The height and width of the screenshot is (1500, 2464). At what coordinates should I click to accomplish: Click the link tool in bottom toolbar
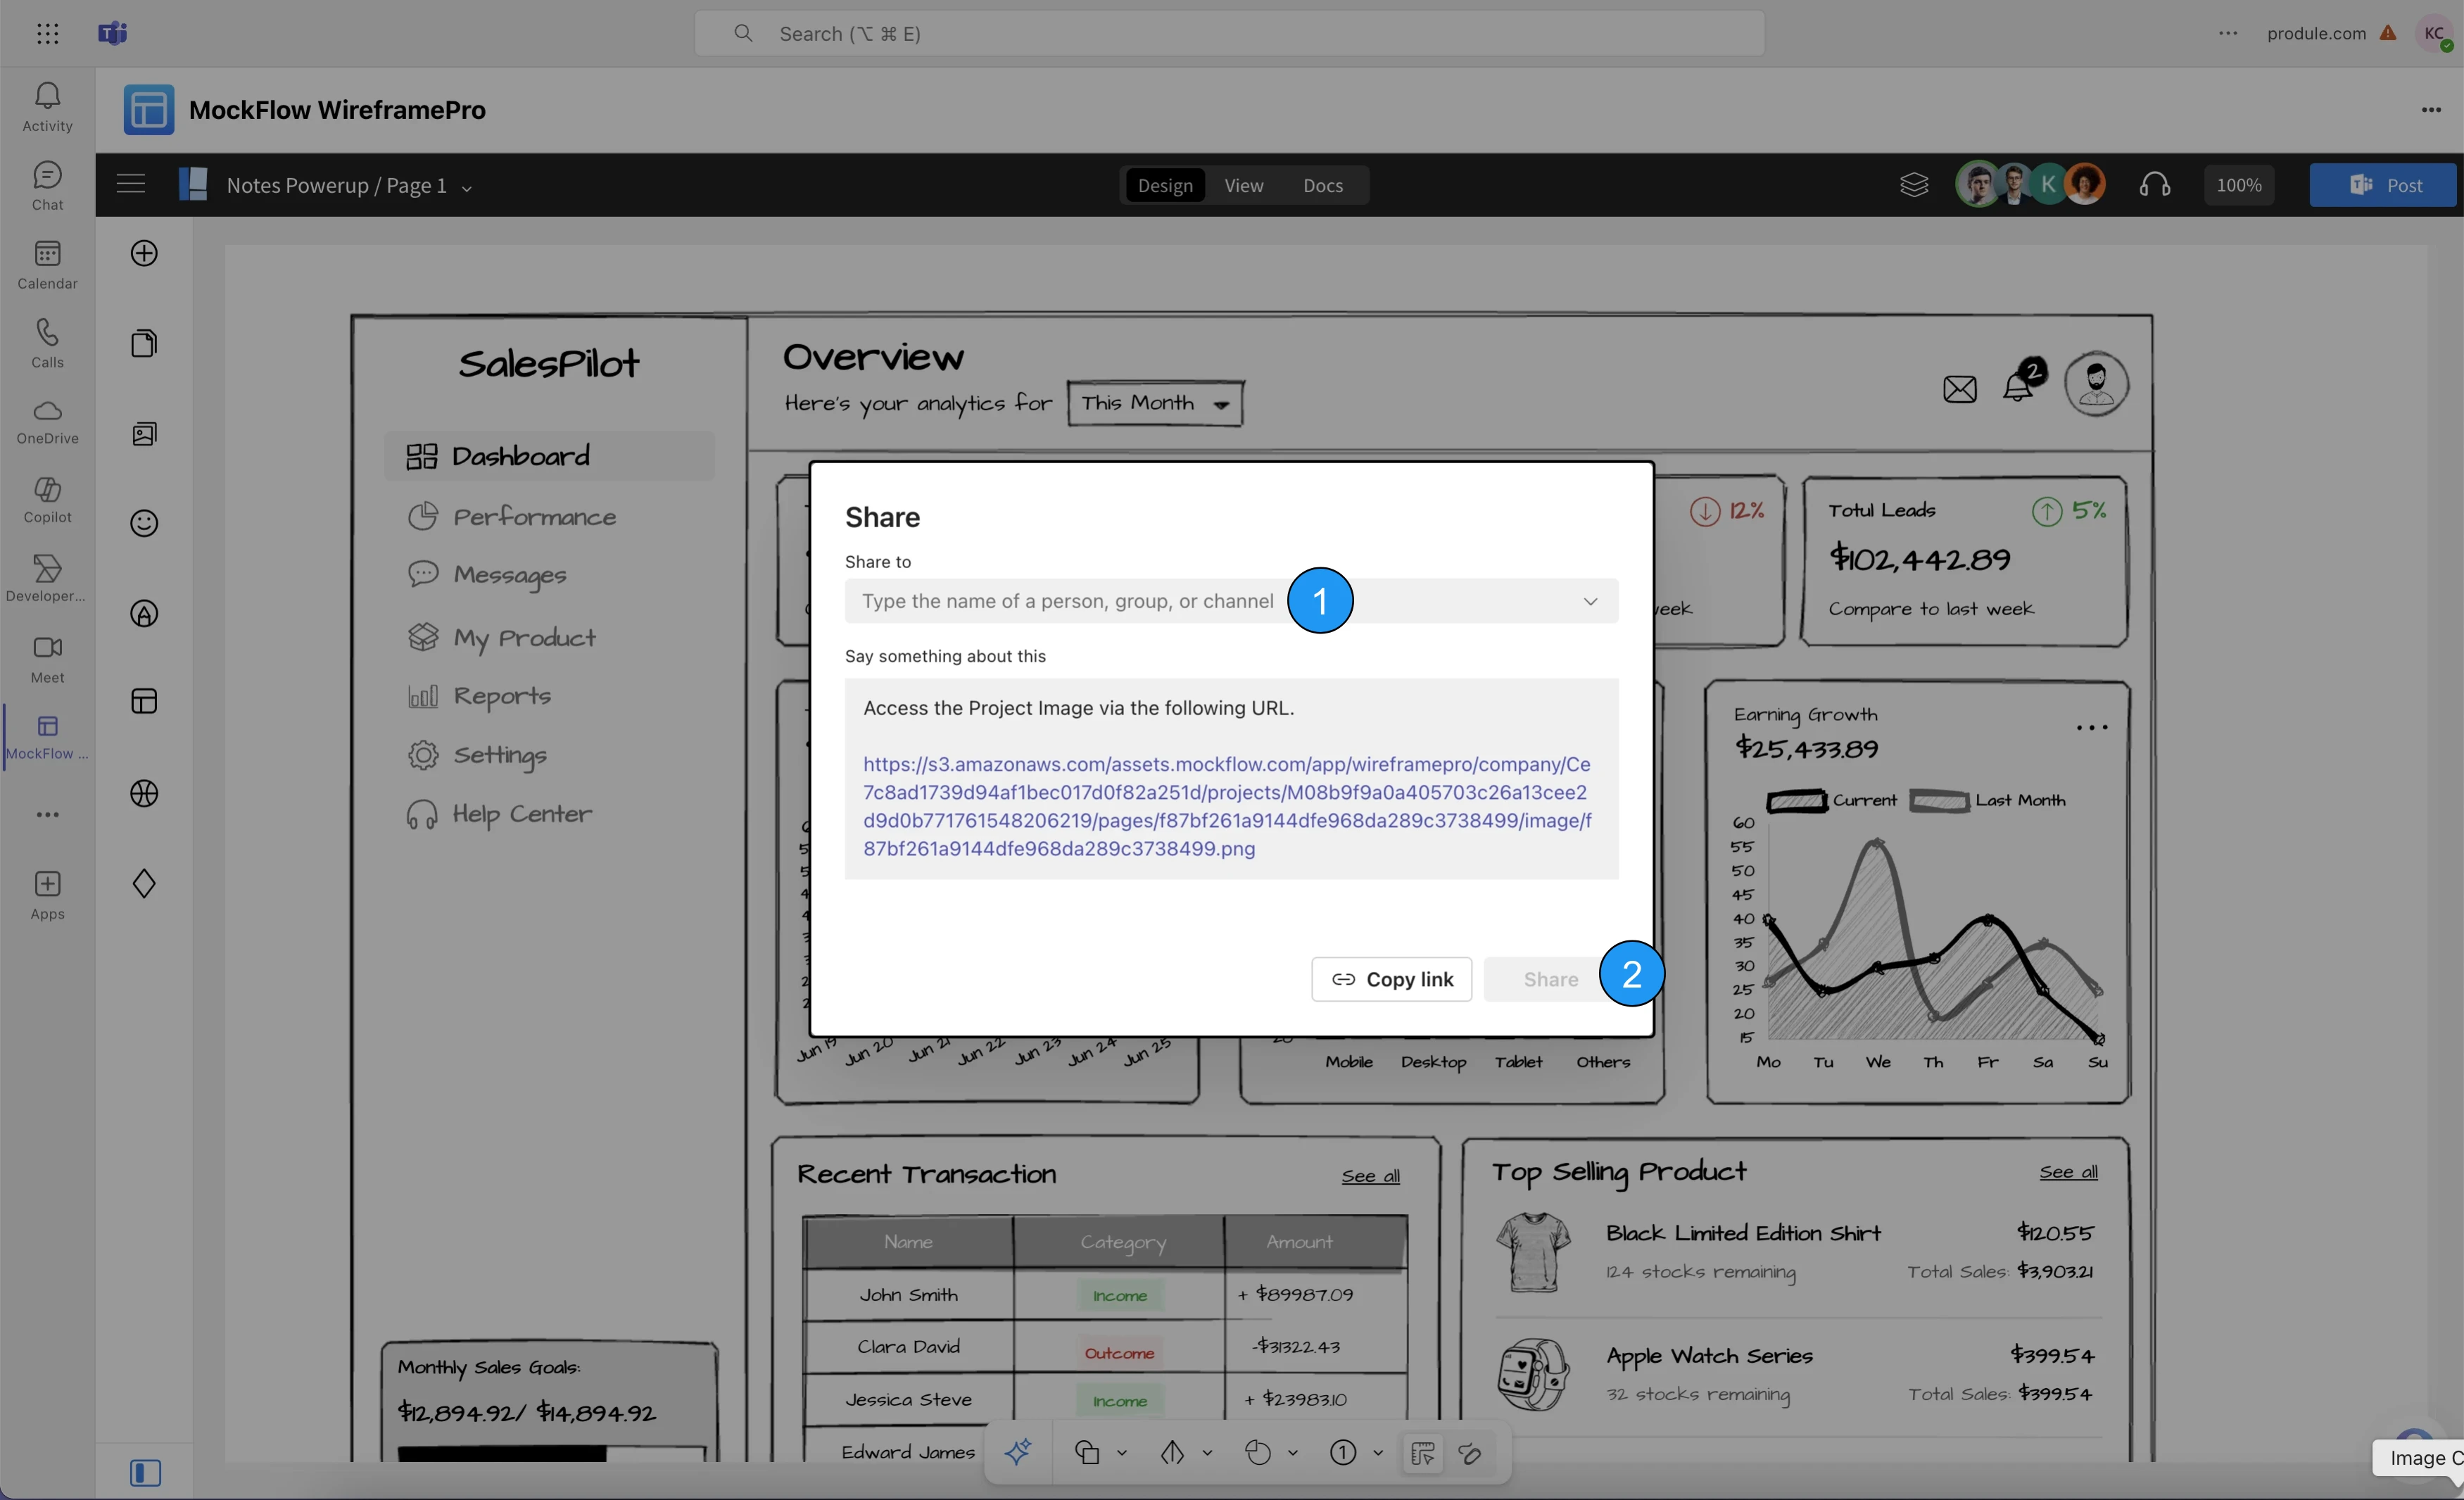pos(1469,1453)
